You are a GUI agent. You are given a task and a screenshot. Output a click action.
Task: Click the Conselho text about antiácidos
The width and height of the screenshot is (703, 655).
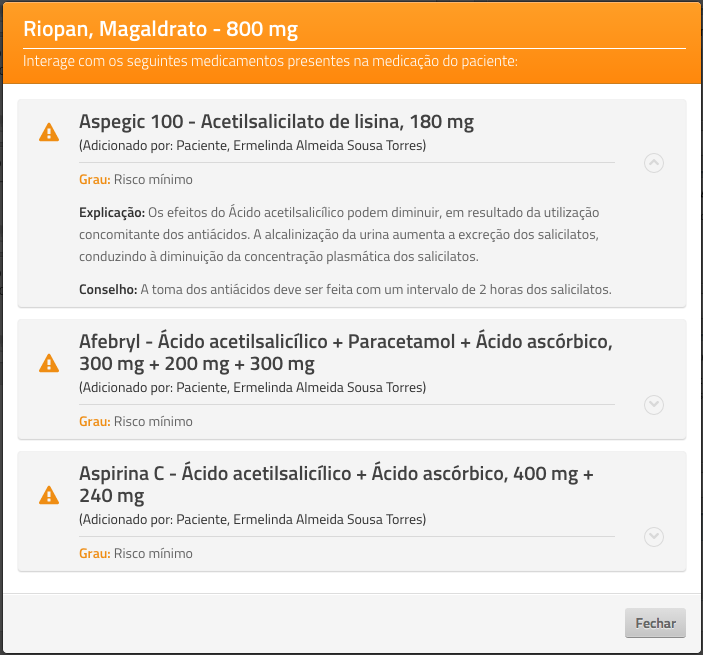pyautogui.click(x=345, y=290)
